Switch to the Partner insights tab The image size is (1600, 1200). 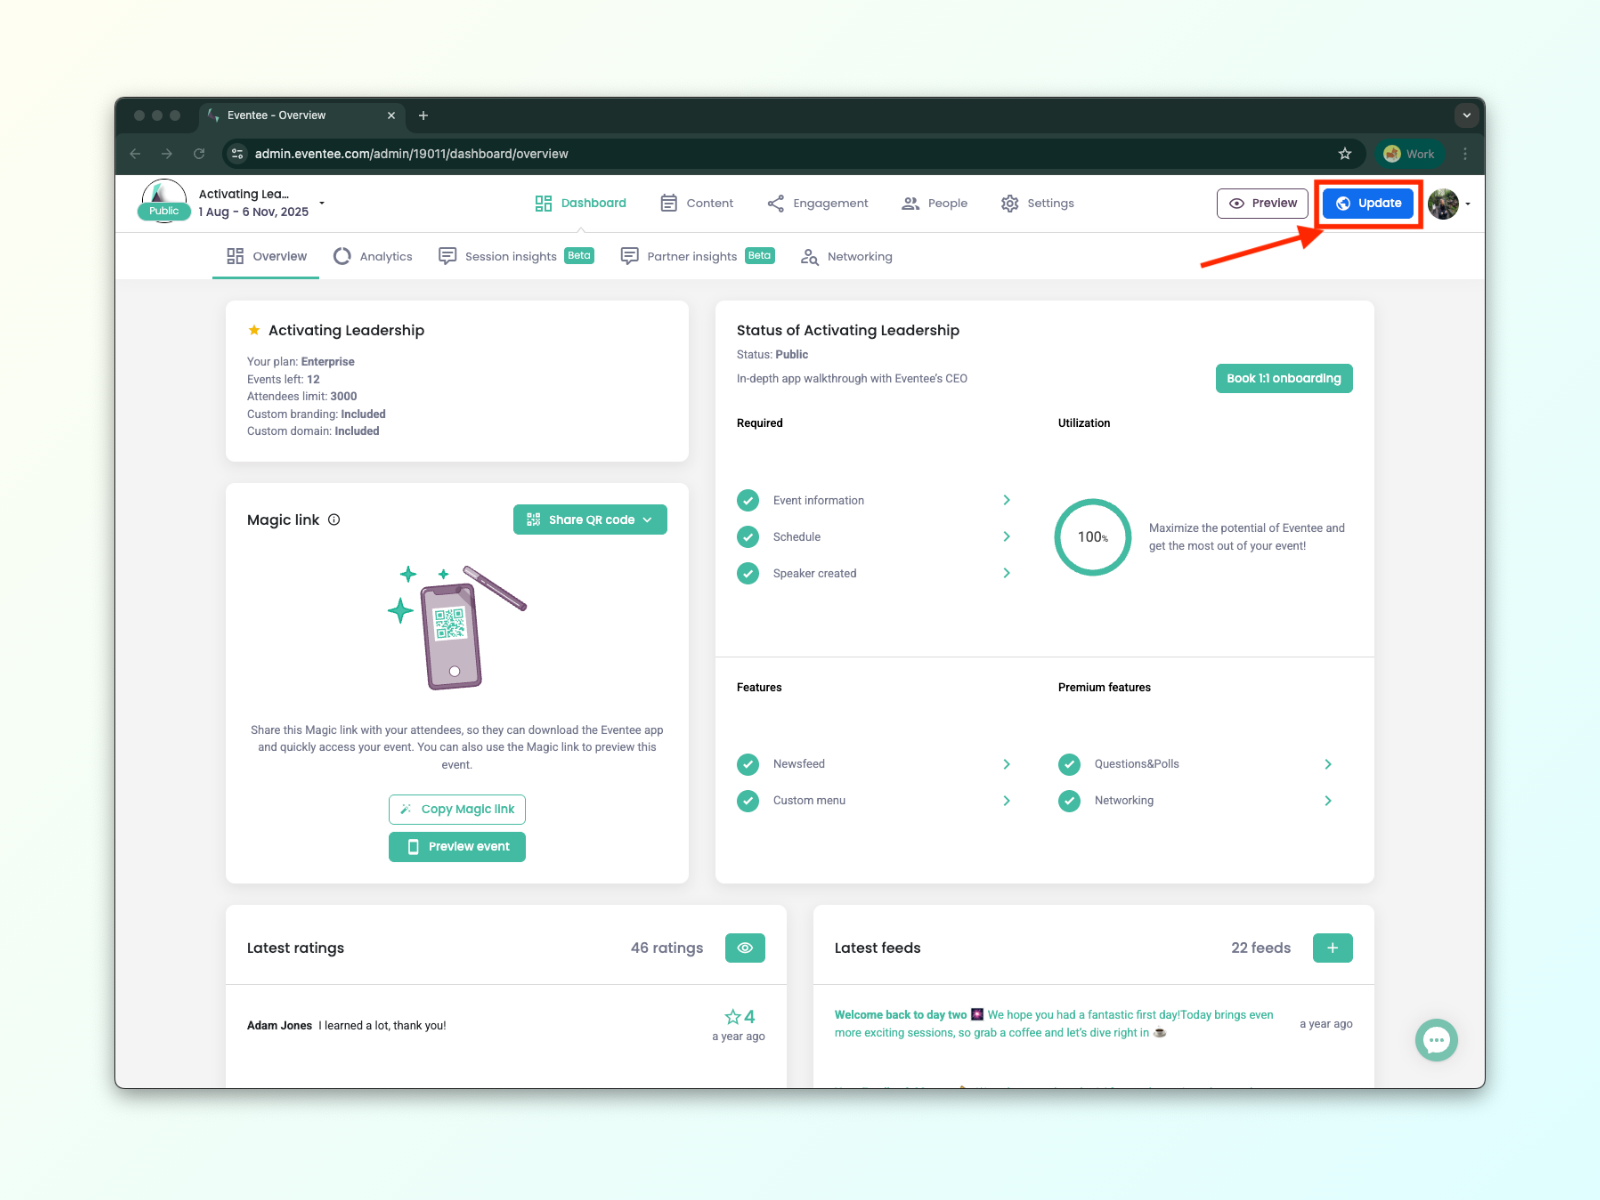click(698, 256)
